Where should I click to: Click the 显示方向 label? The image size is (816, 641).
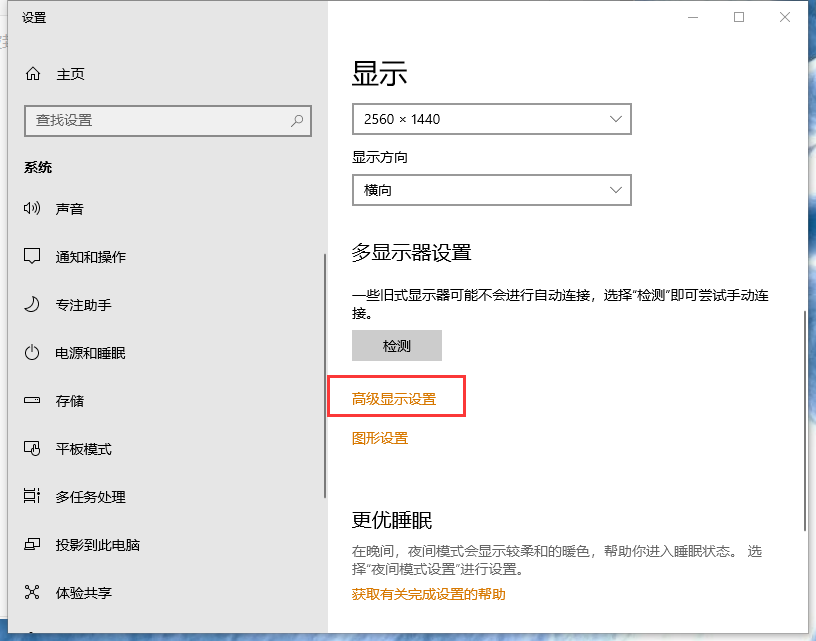[379, 157]
